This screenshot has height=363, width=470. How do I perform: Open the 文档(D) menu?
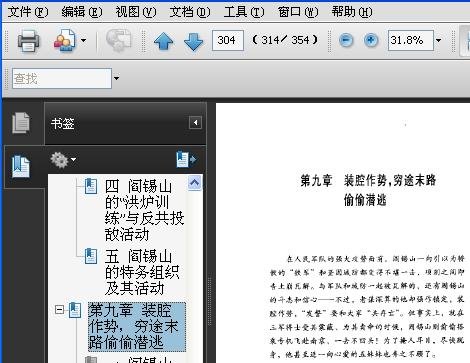point(190,12)
